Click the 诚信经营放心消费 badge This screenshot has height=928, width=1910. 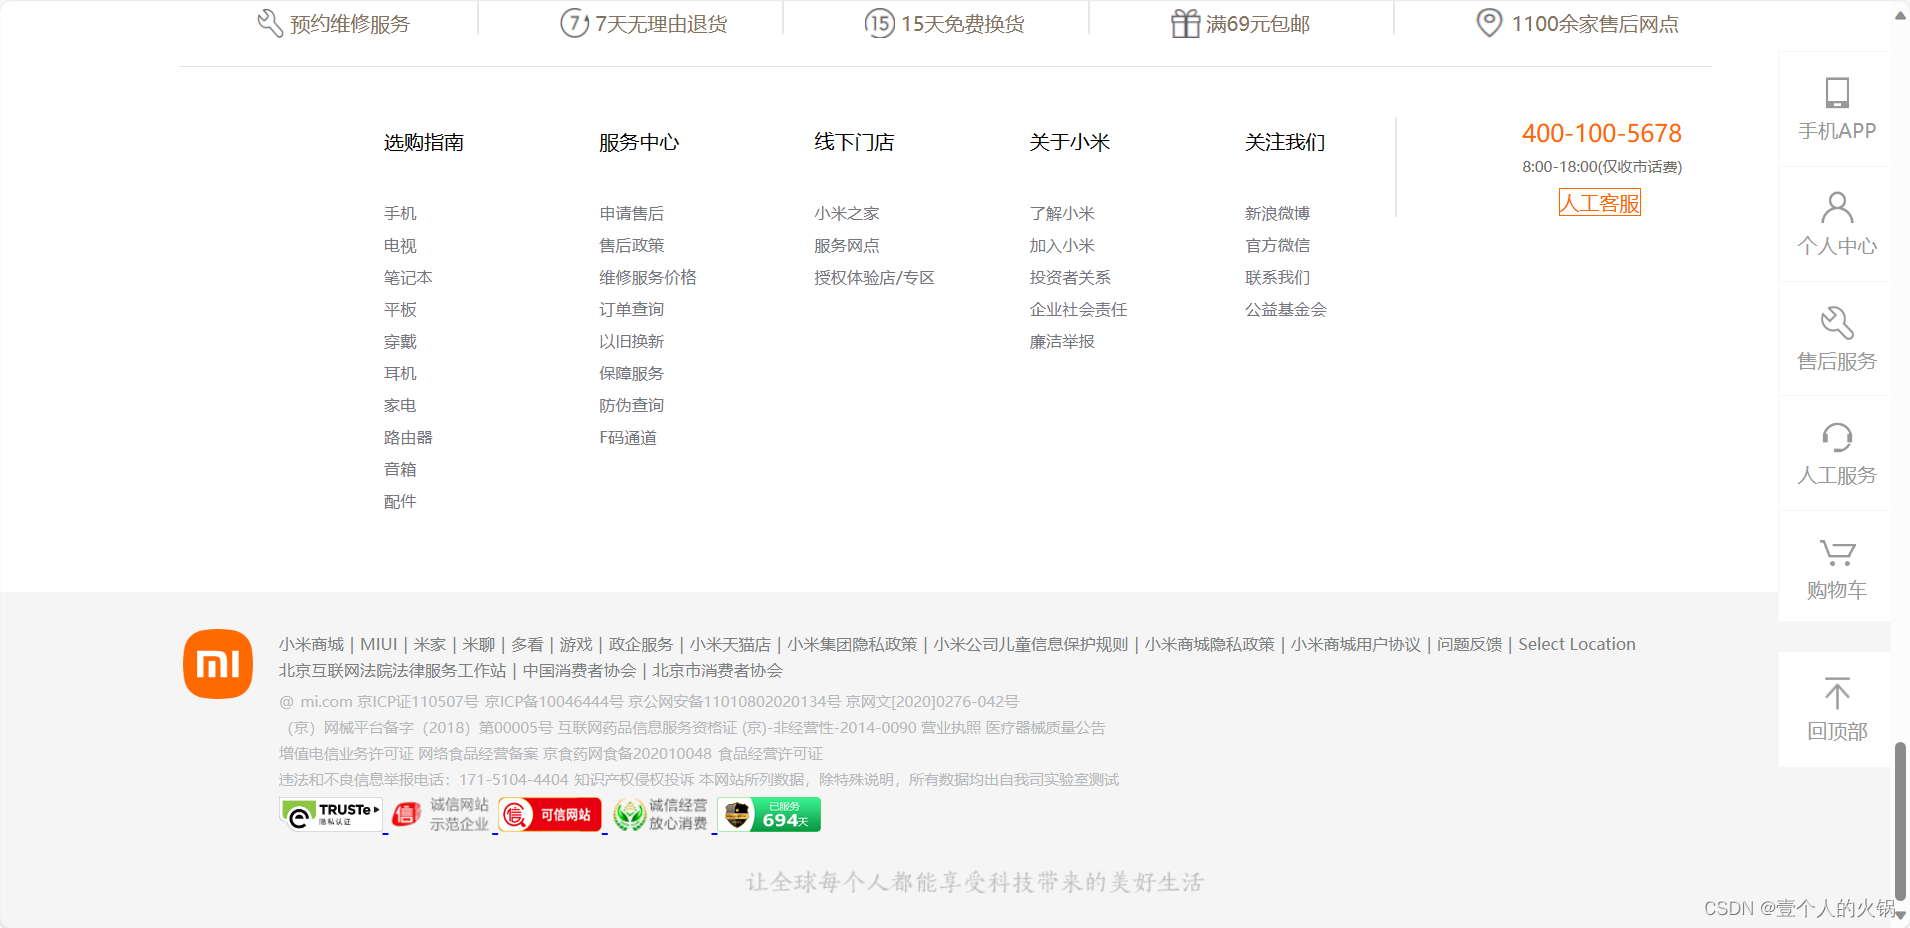(x=660, y=815)
